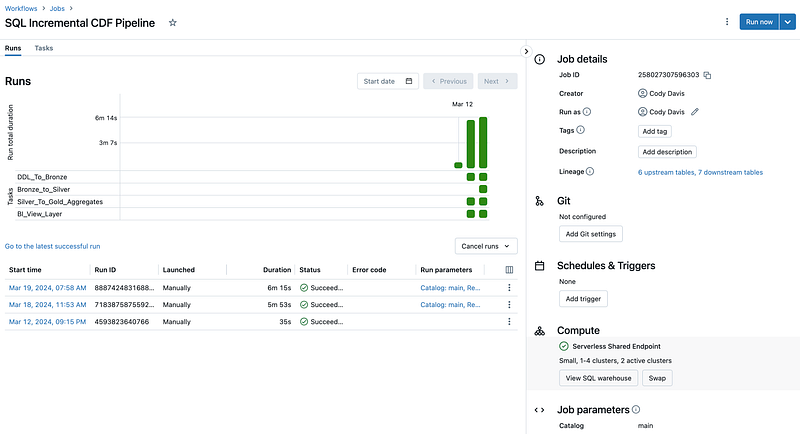
Task: Star the SQL Incremental CDF Pipeline job
Action: click(172, 22)
